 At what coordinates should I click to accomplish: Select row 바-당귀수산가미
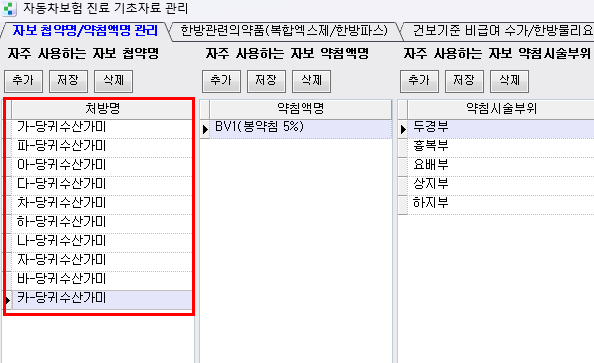pos(102,280)
